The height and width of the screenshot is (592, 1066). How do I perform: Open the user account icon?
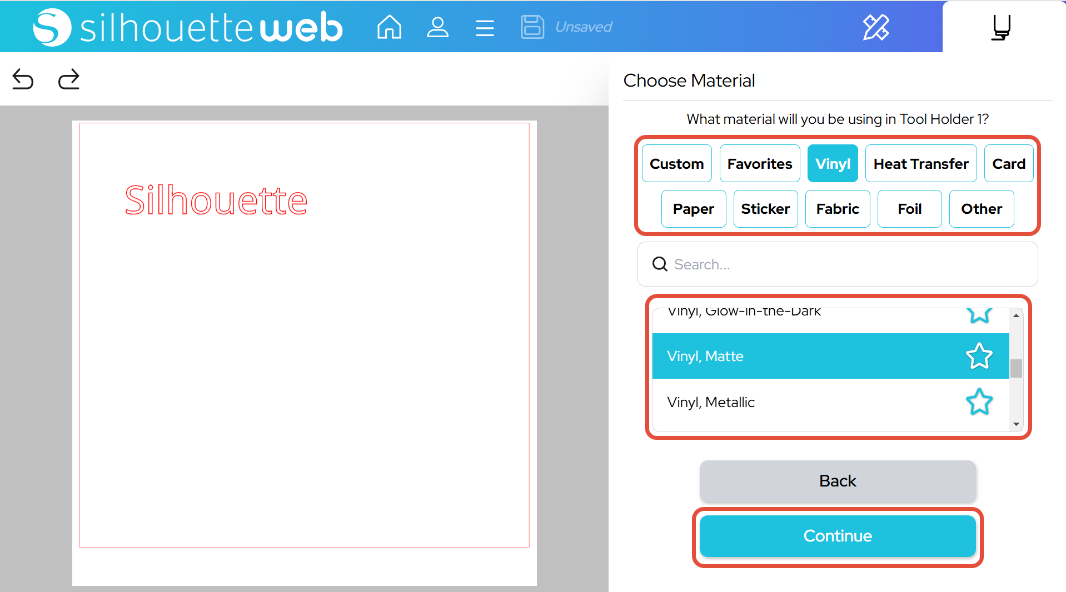click(437, 27)
